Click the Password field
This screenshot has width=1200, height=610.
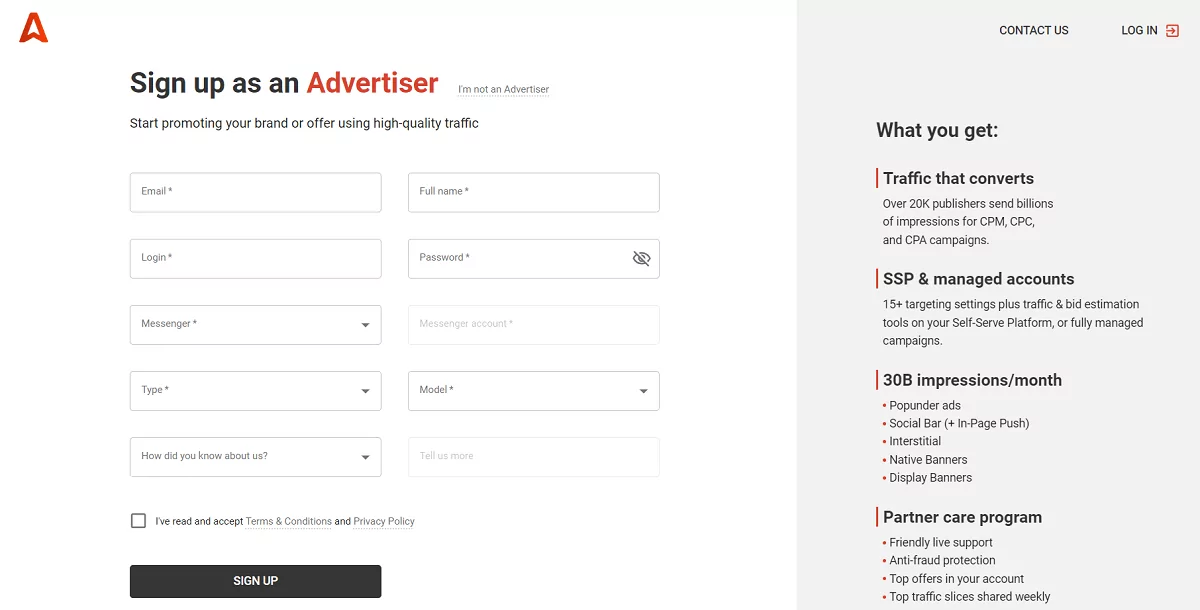pos(520,258)
